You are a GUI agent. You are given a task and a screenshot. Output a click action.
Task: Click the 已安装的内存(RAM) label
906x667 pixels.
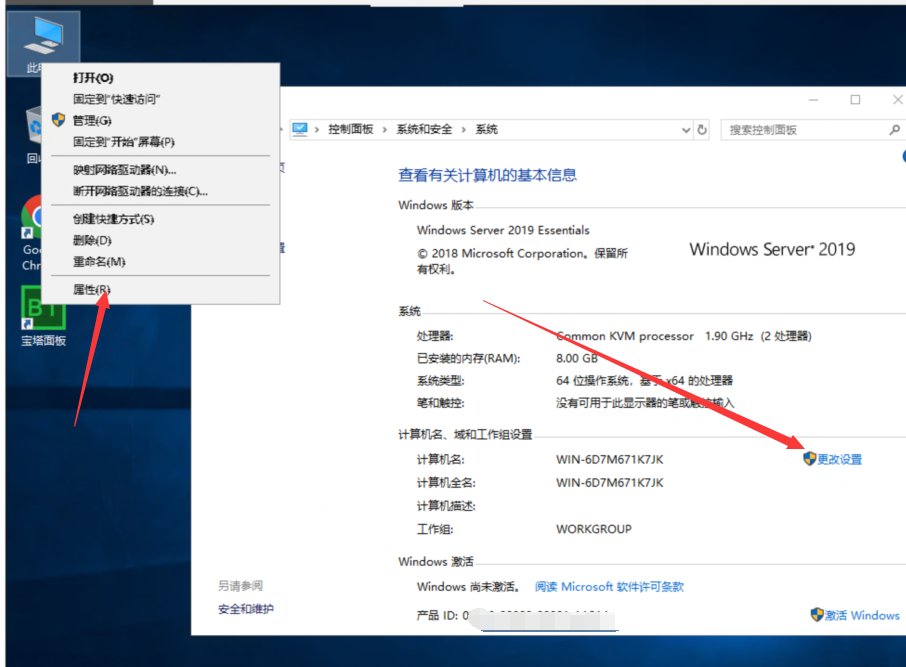[469, 358]
